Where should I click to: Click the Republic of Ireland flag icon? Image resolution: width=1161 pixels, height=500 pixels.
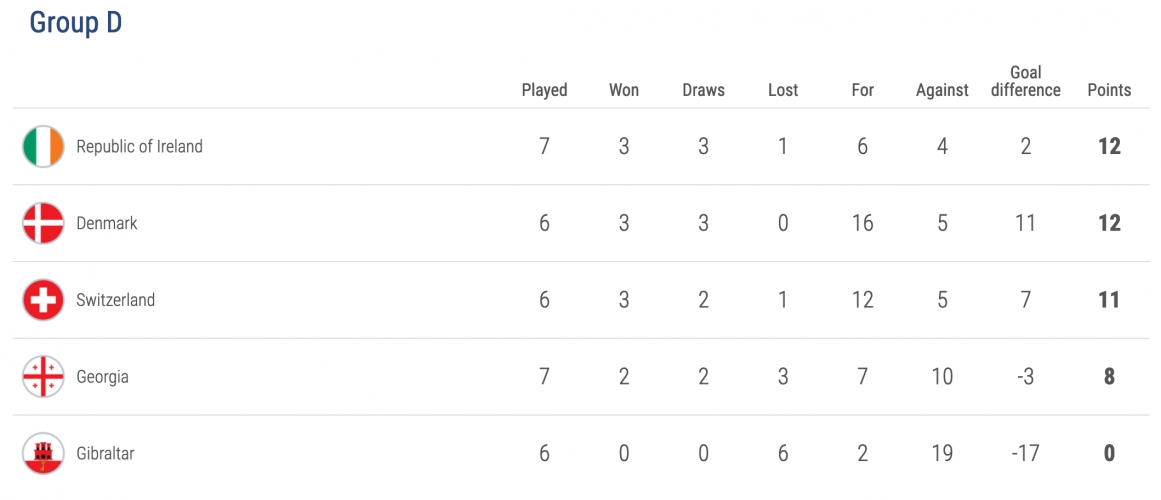(x=43, y=147)
